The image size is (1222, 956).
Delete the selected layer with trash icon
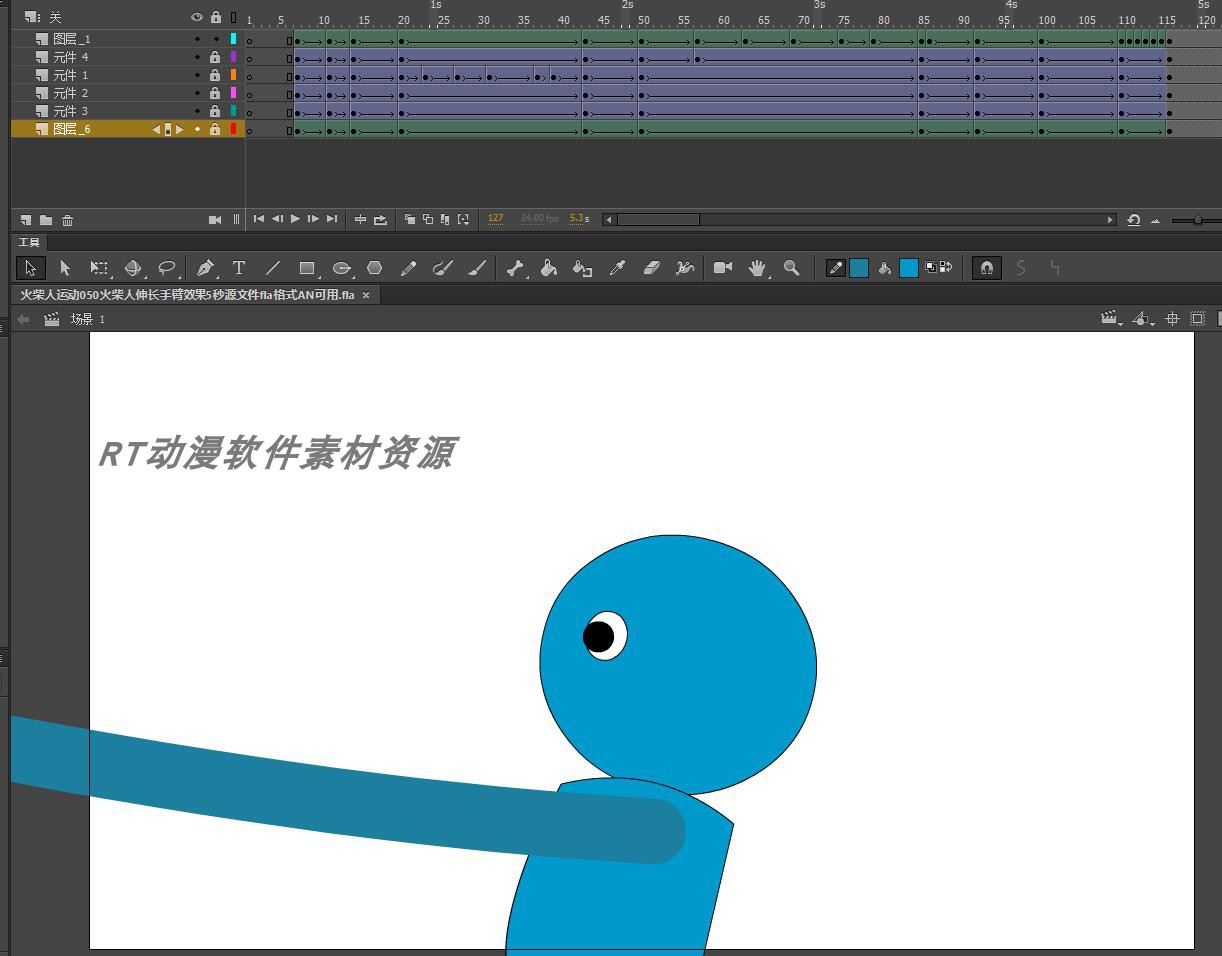68,220
